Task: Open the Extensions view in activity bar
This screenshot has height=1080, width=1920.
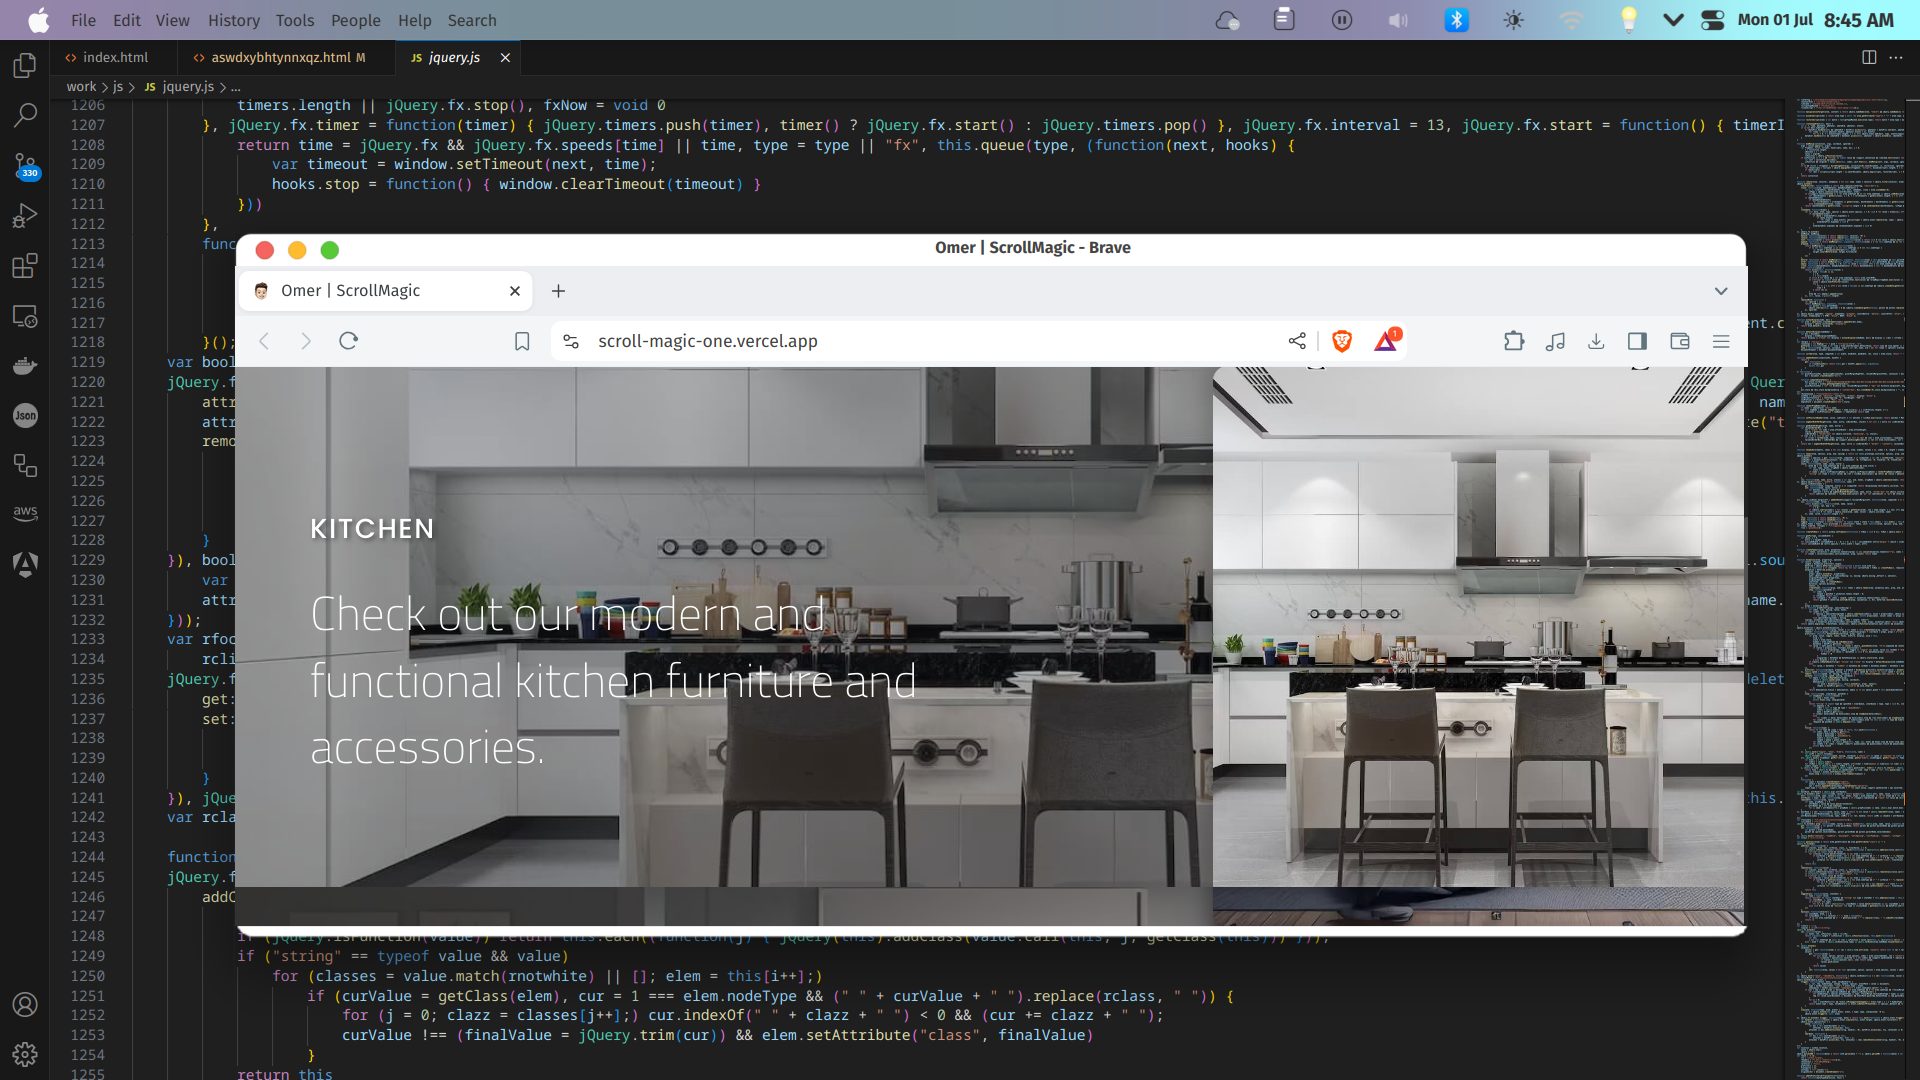Action: (25, 266)
